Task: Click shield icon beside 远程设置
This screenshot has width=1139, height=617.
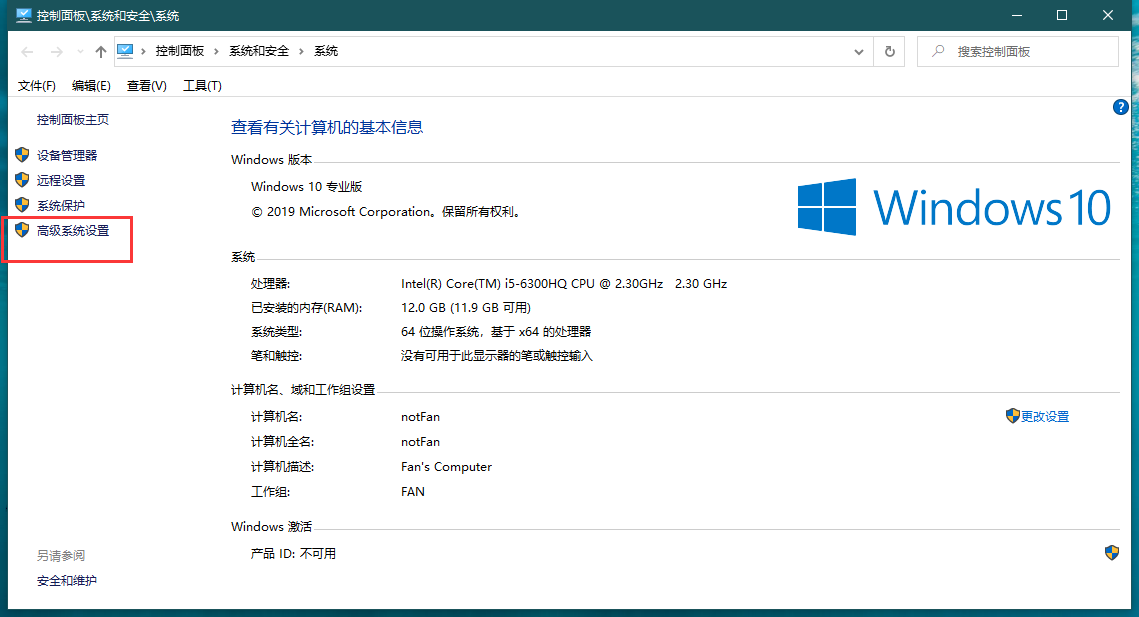Action: click(22, 180)
